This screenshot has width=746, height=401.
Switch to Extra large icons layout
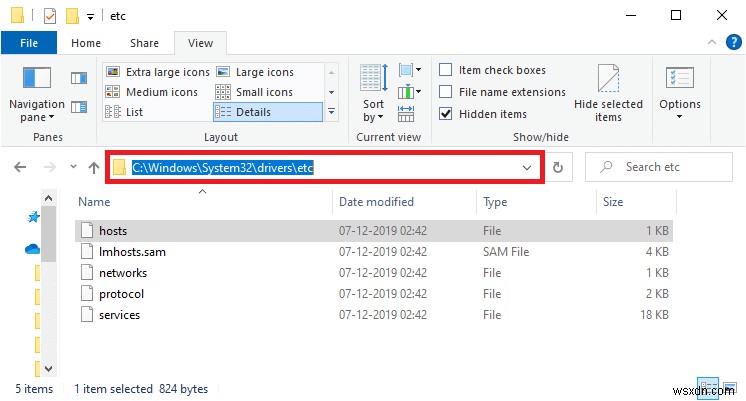[x=158, y=72]
